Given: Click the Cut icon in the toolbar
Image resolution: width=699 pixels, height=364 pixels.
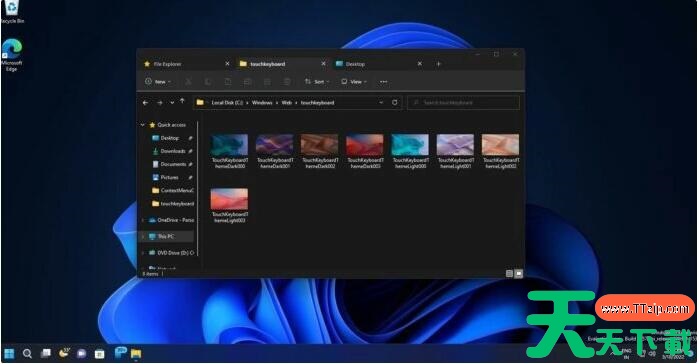Looking at the screenshot, I should click(189, 82).
